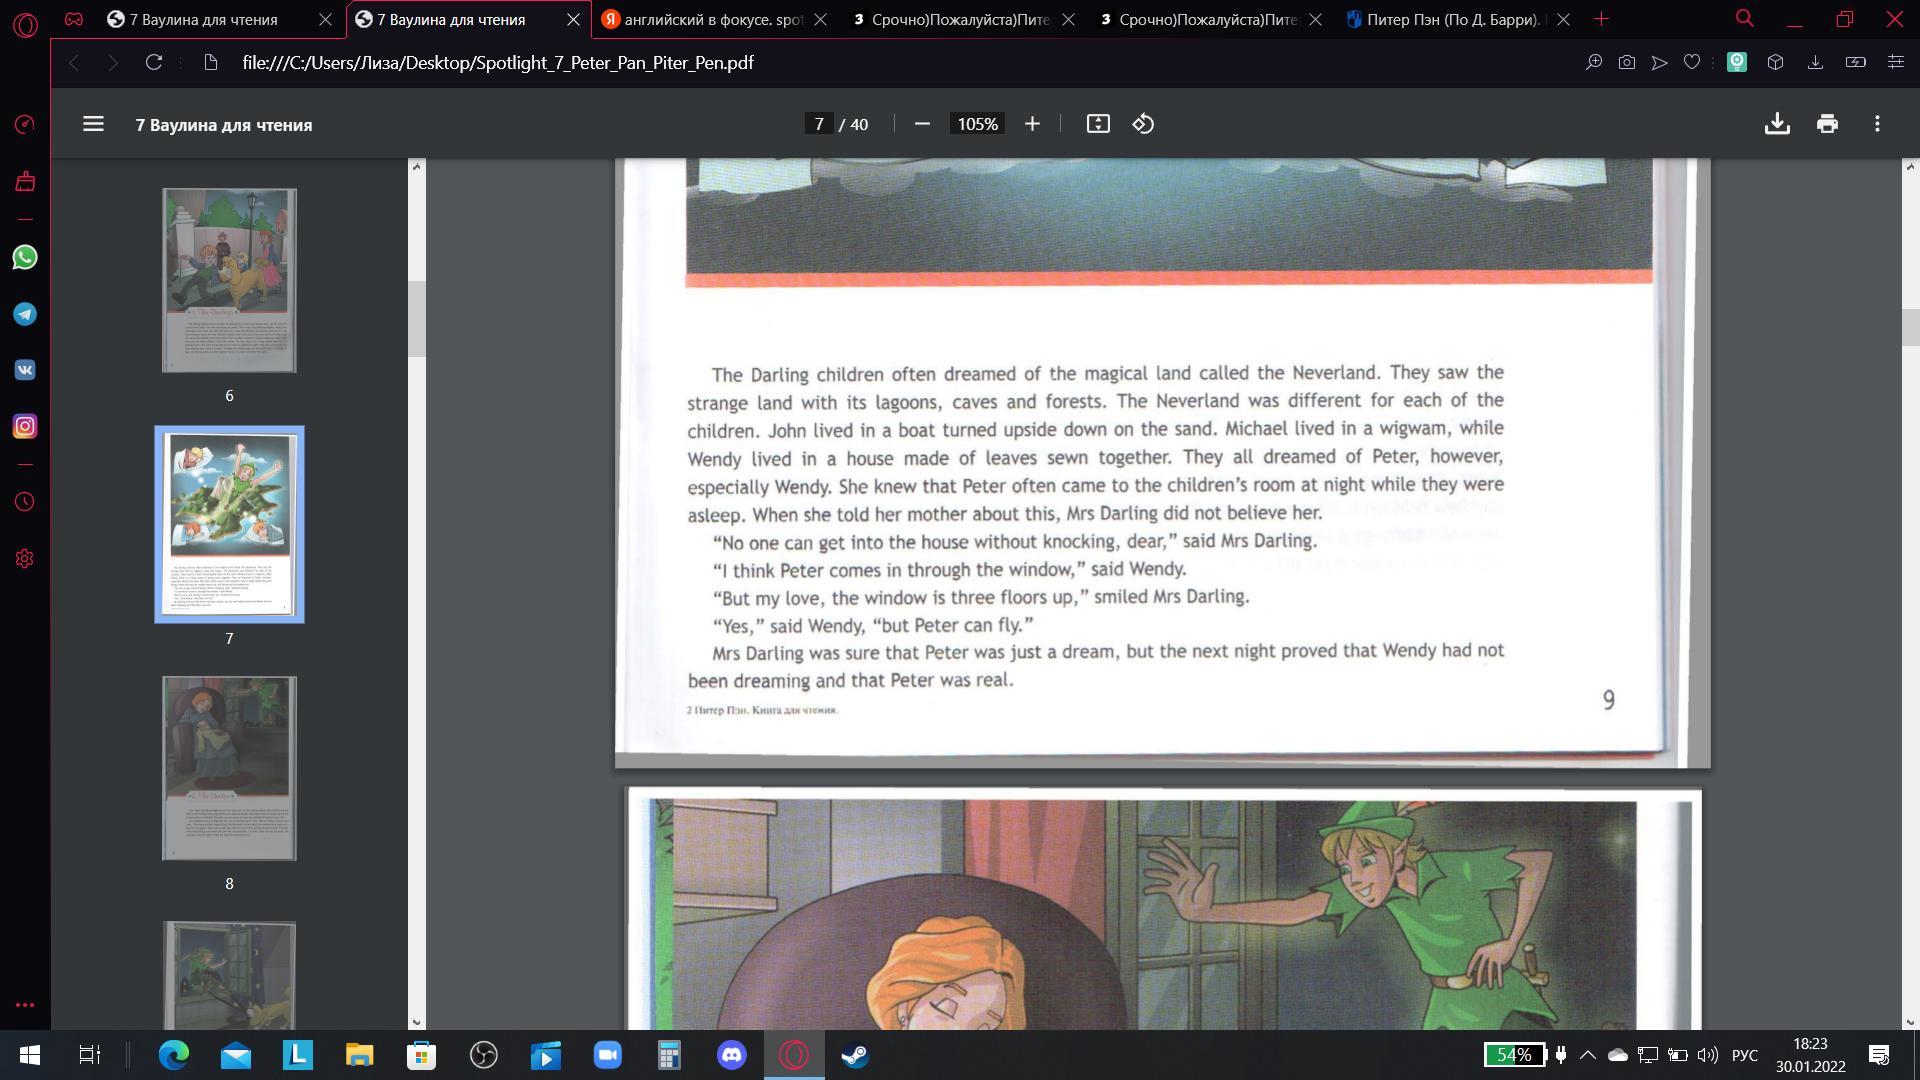Open the notification center
This screenshot has width=1920, height=1080.
(x=1879, y=1055)
